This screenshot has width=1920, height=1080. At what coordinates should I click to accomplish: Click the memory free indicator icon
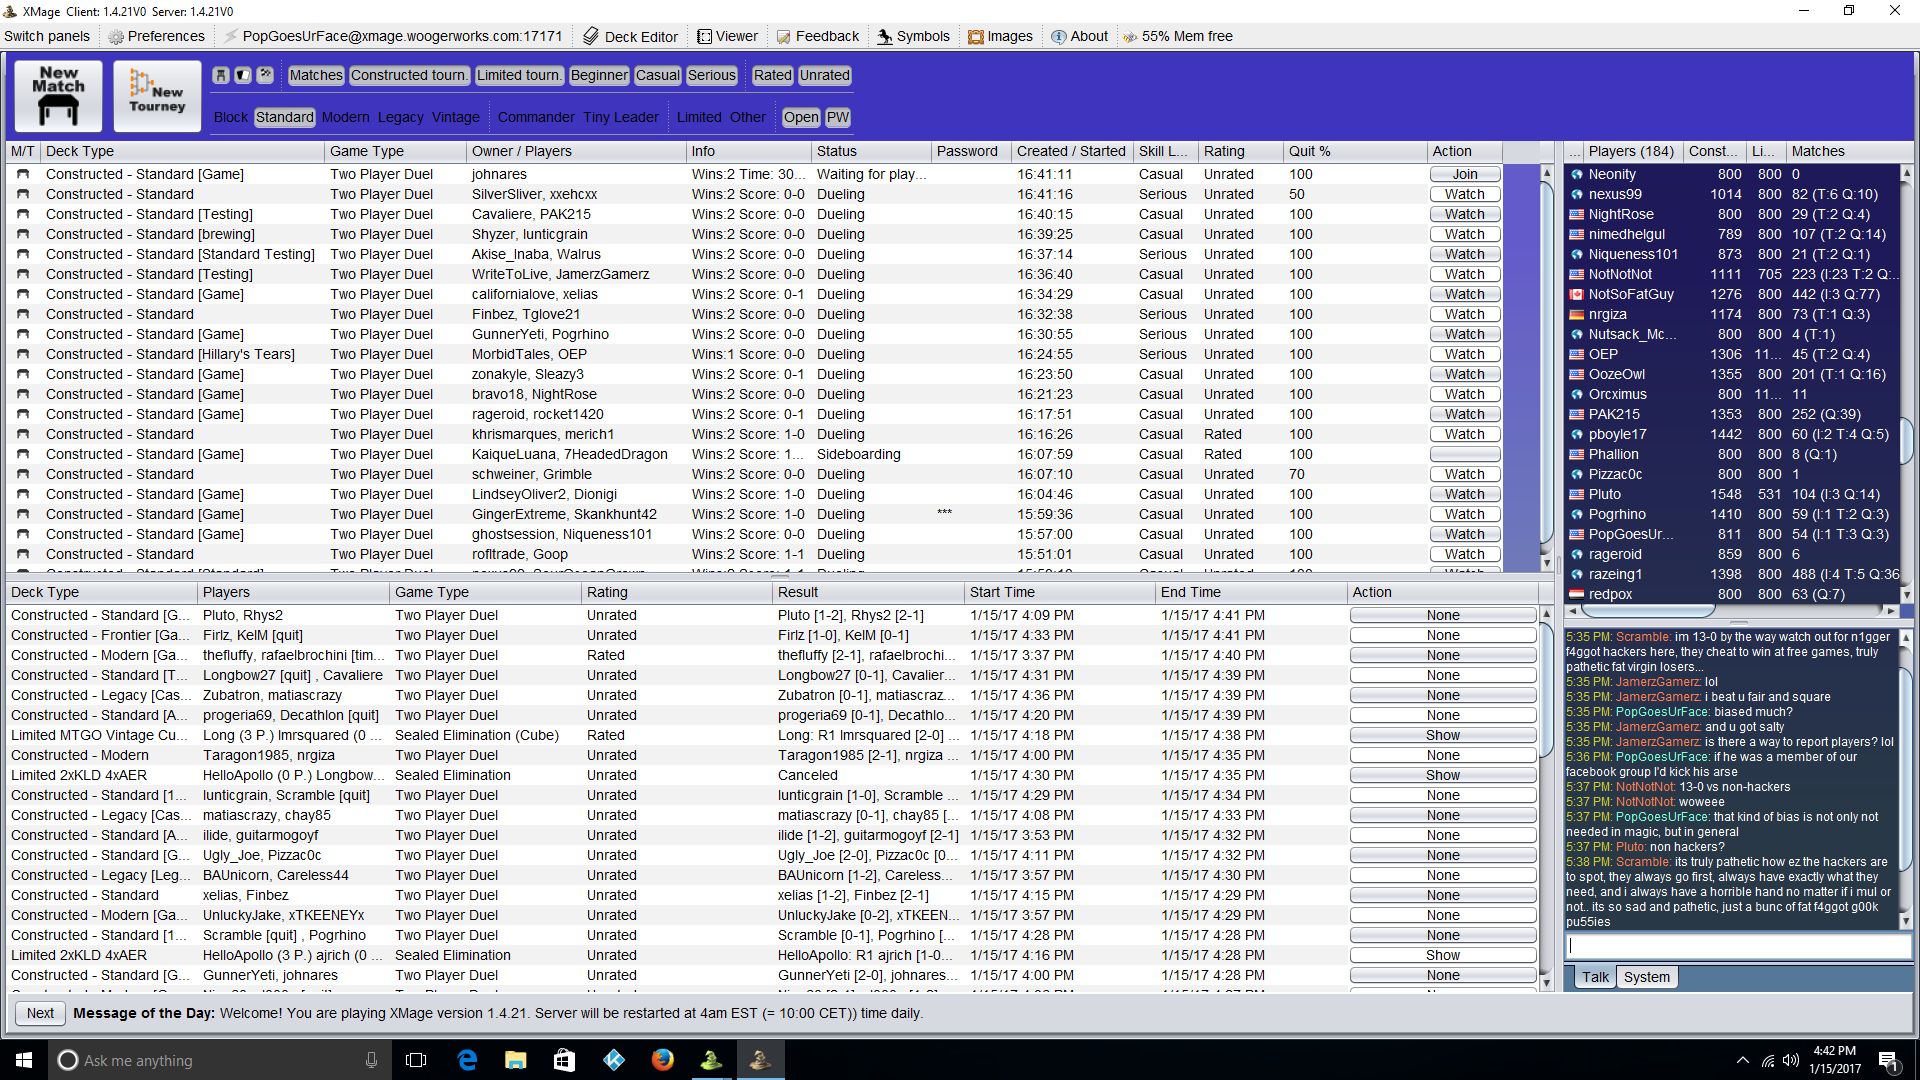click(x=1130, y=36)
